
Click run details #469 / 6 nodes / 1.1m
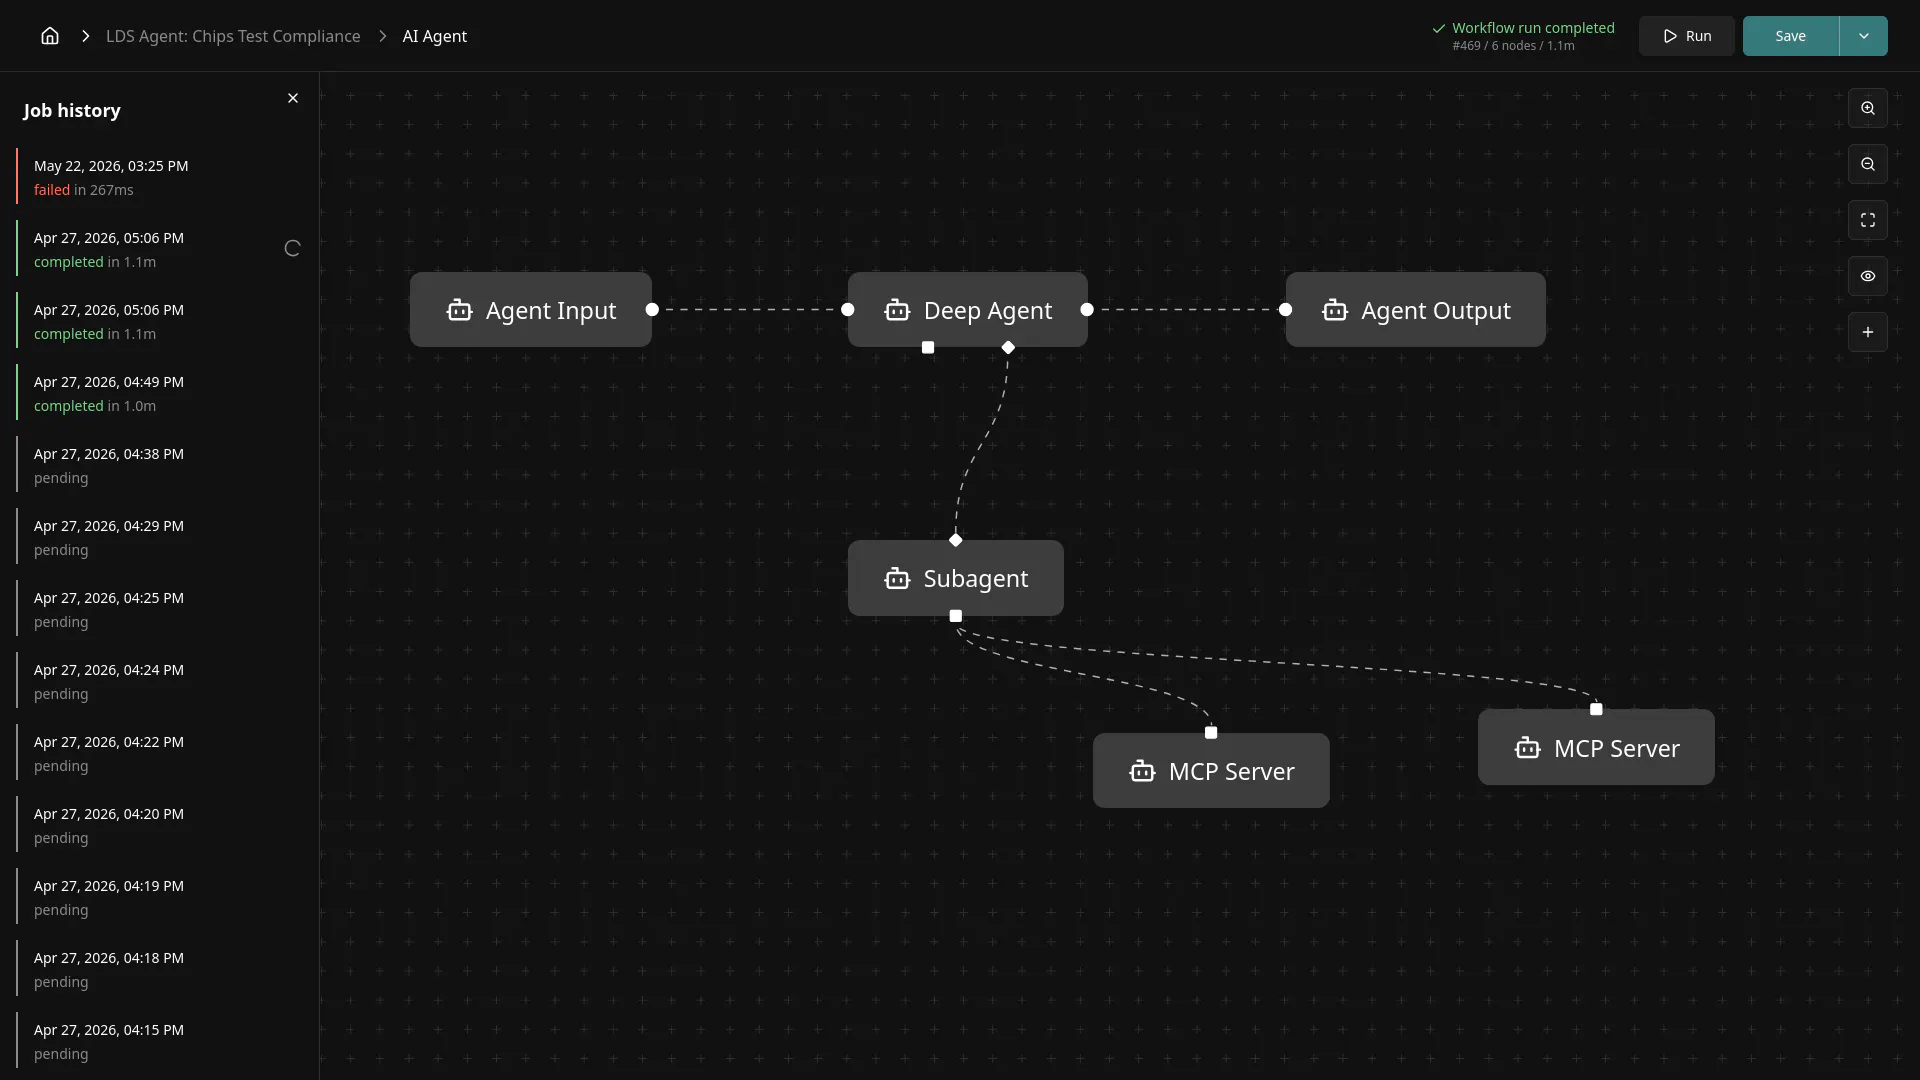click(x=1513, y=46)
